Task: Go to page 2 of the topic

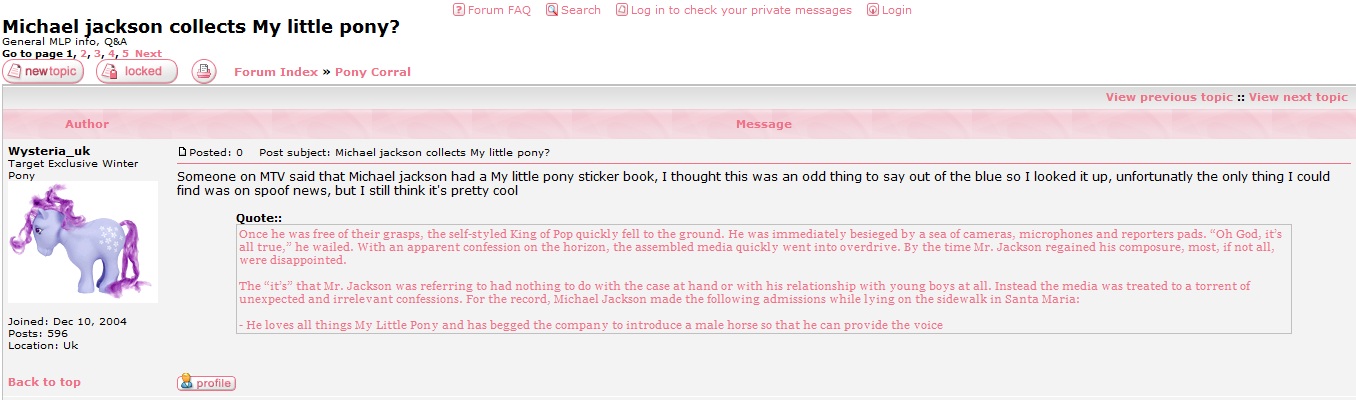Action: pos(84,54)
